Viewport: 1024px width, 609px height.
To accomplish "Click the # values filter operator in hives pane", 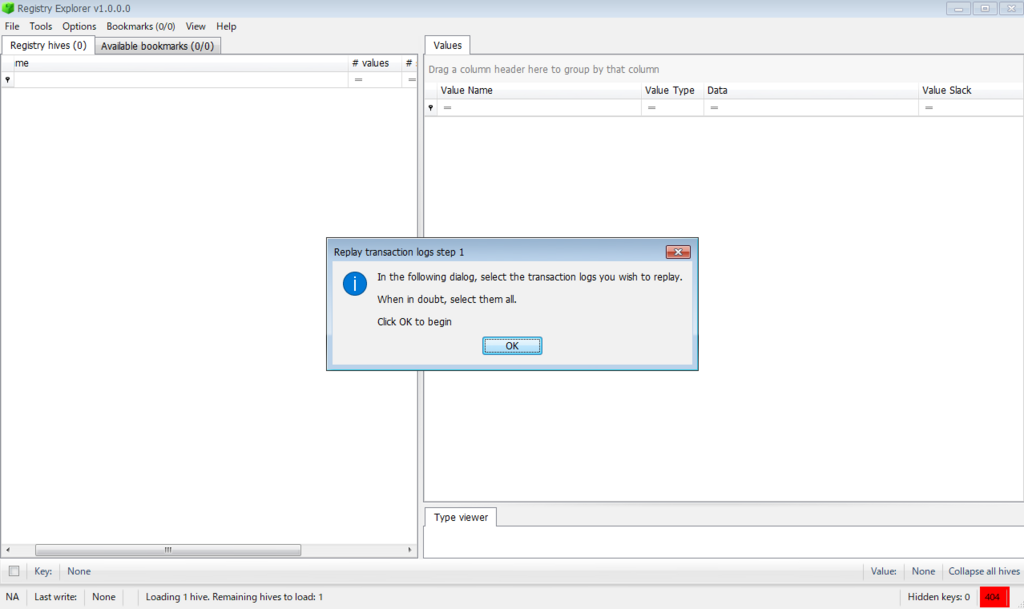I will [x=359, y=80].
